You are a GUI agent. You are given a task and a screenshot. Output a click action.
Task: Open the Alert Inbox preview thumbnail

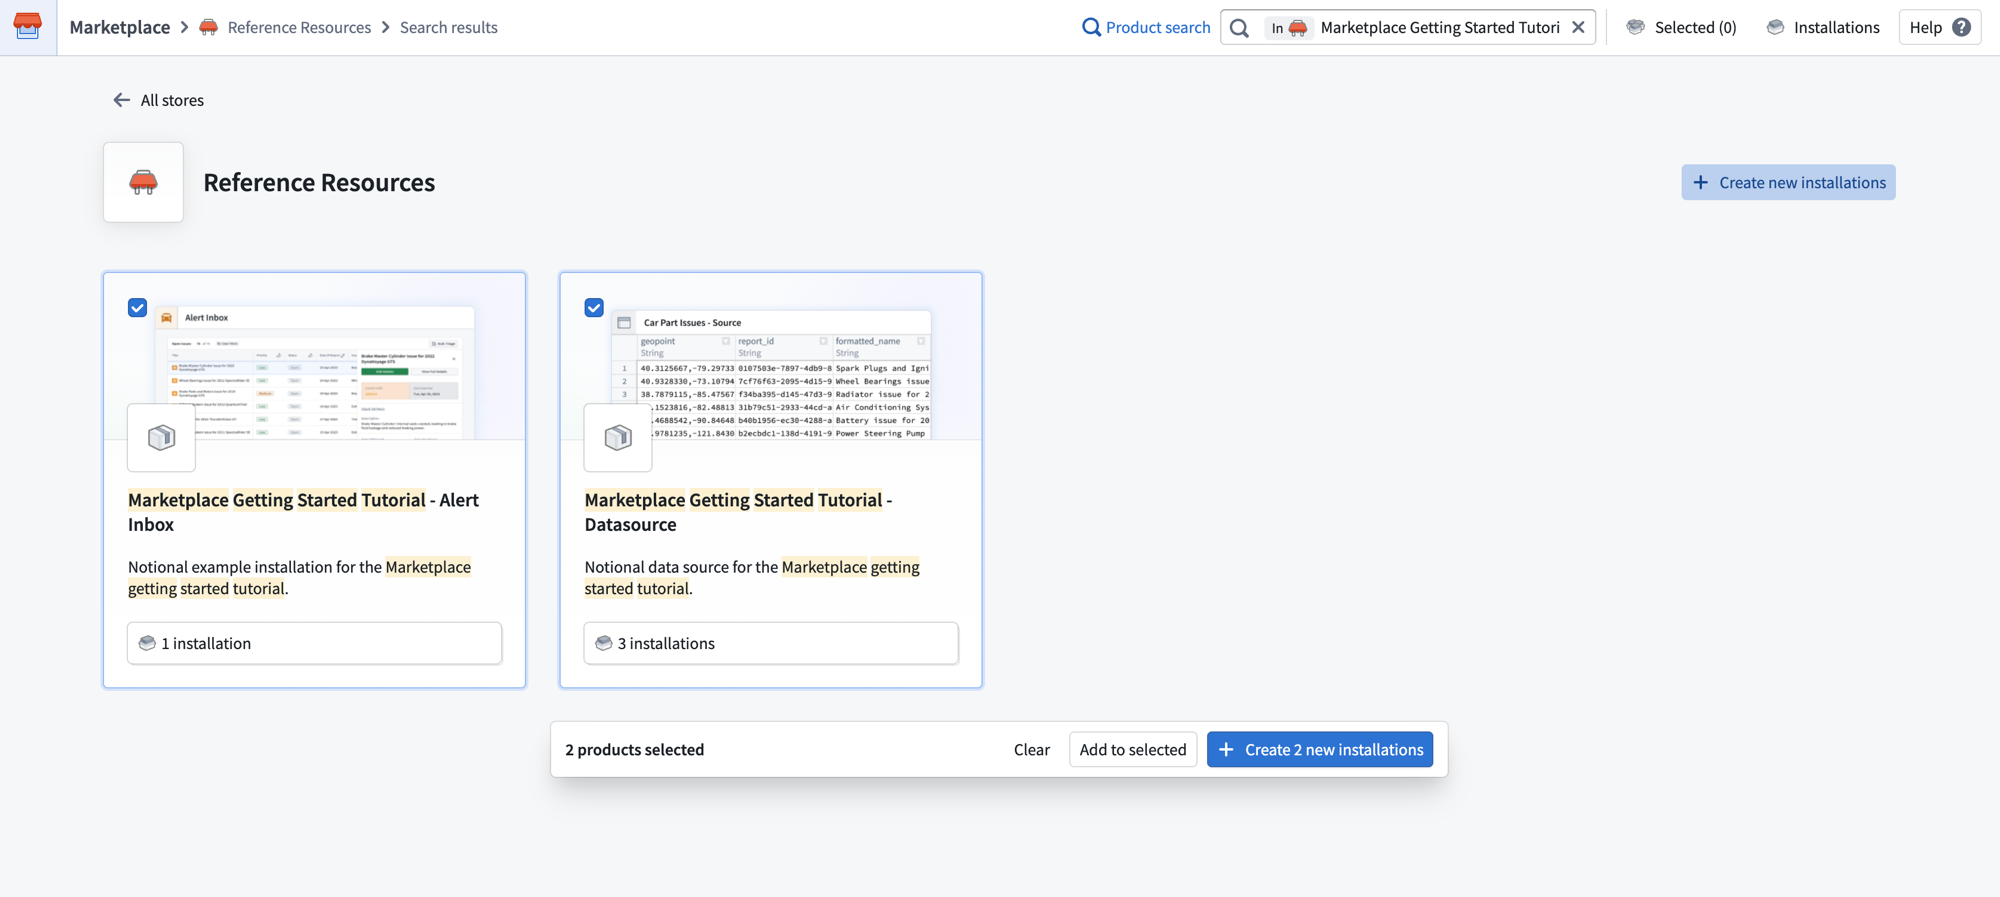click(315, 372)
